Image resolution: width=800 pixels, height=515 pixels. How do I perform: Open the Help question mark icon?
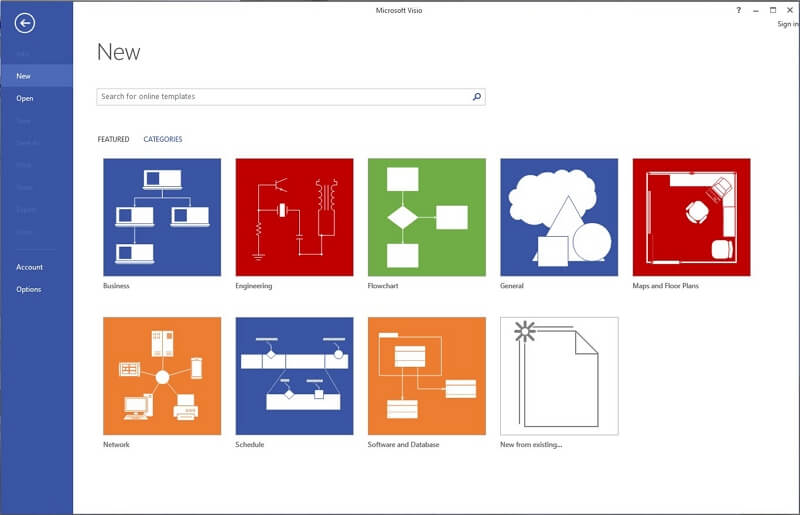coord(738,10)
